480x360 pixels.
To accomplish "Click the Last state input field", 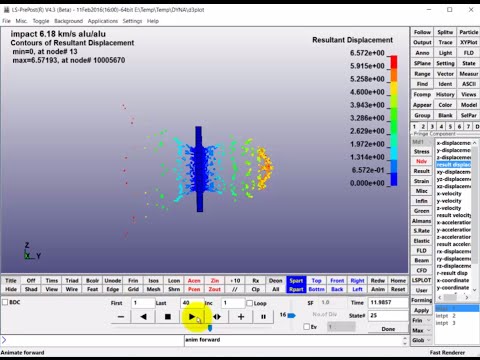I will pyautogui.click(x=192, y=303).
